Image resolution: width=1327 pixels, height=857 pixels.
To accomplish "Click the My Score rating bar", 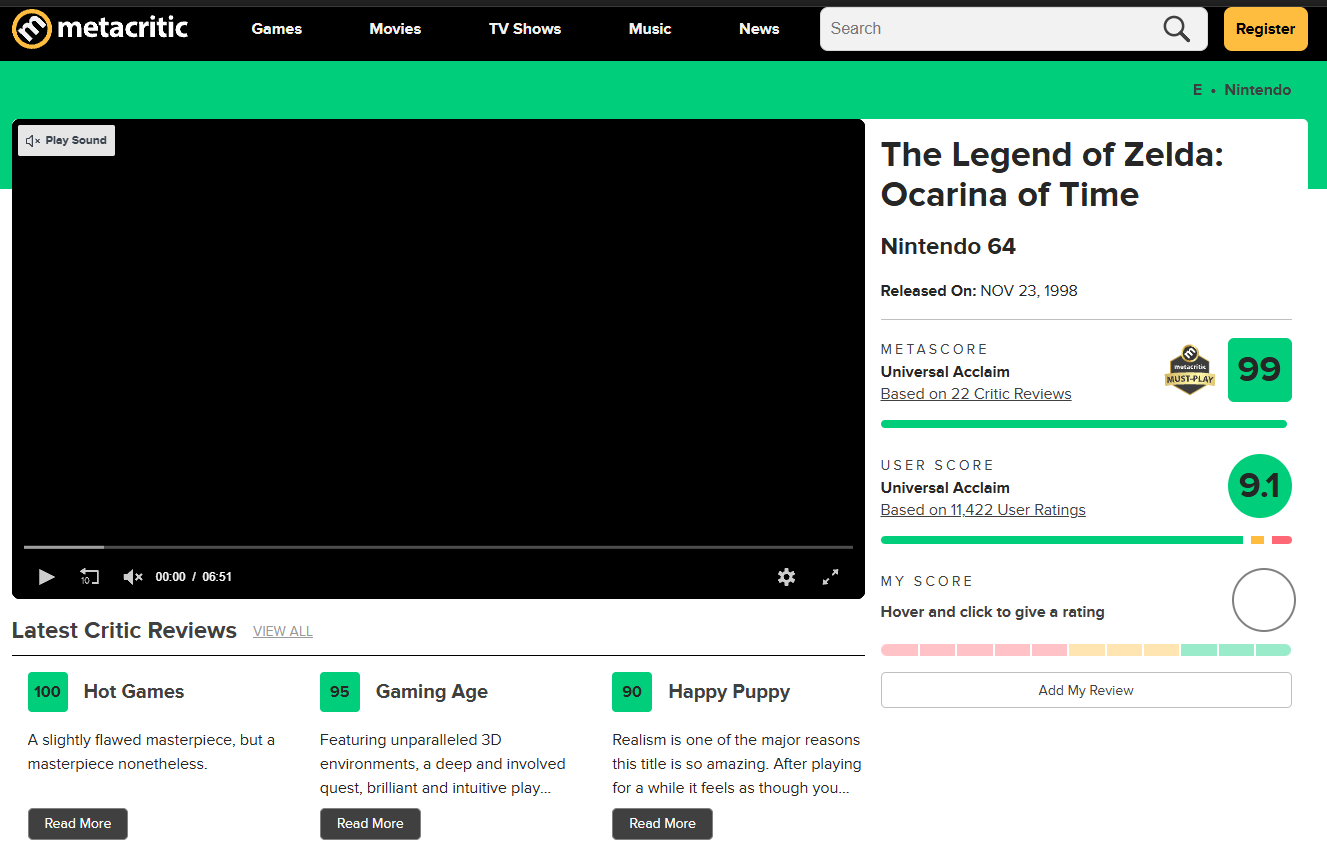I will point(1086,650).
